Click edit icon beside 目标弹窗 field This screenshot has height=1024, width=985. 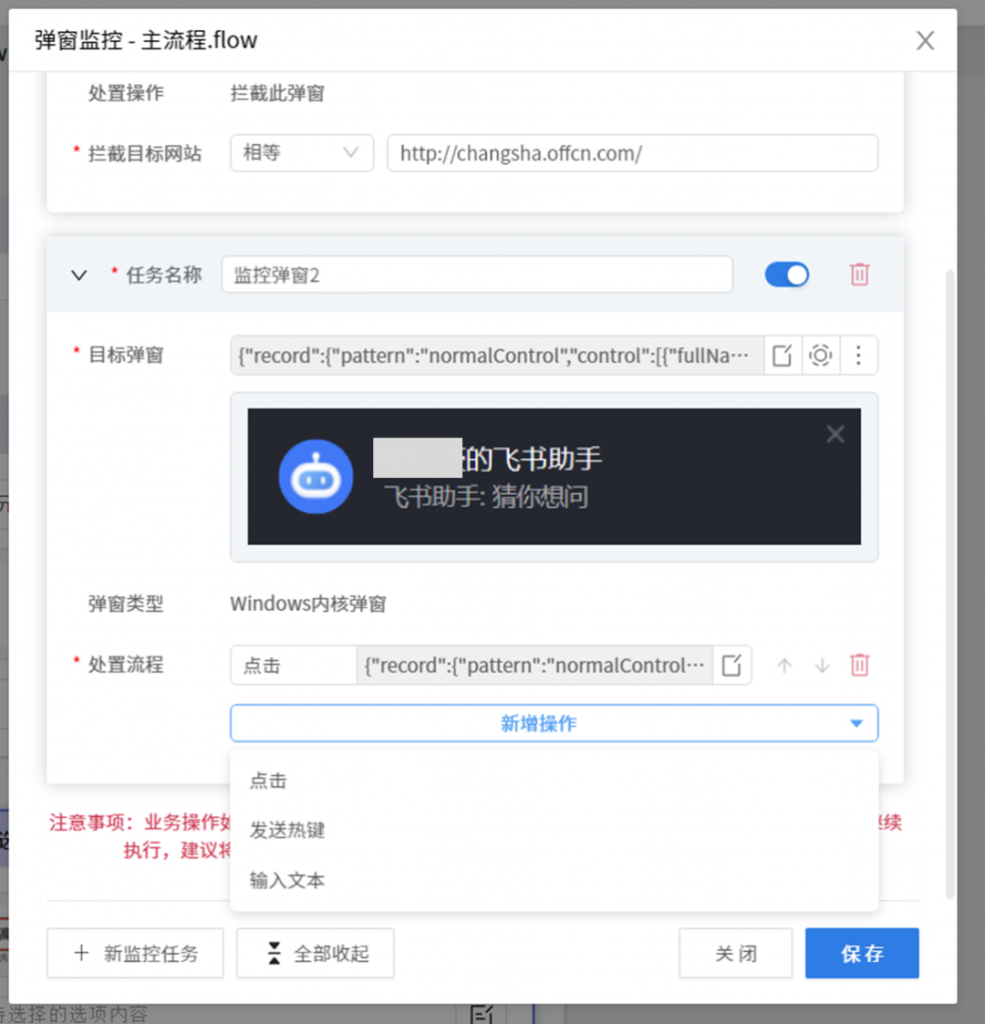783,355
